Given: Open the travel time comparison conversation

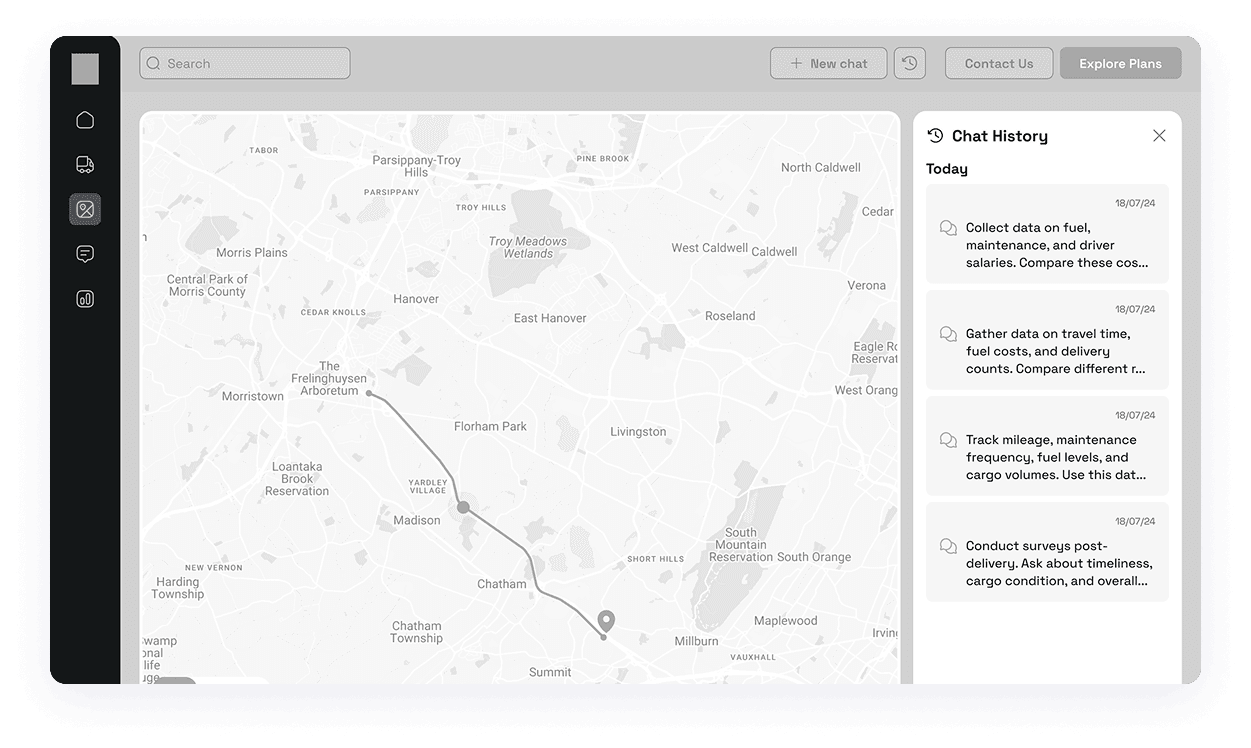Looking at the screenshot, I should click(x=1047, y=340).
